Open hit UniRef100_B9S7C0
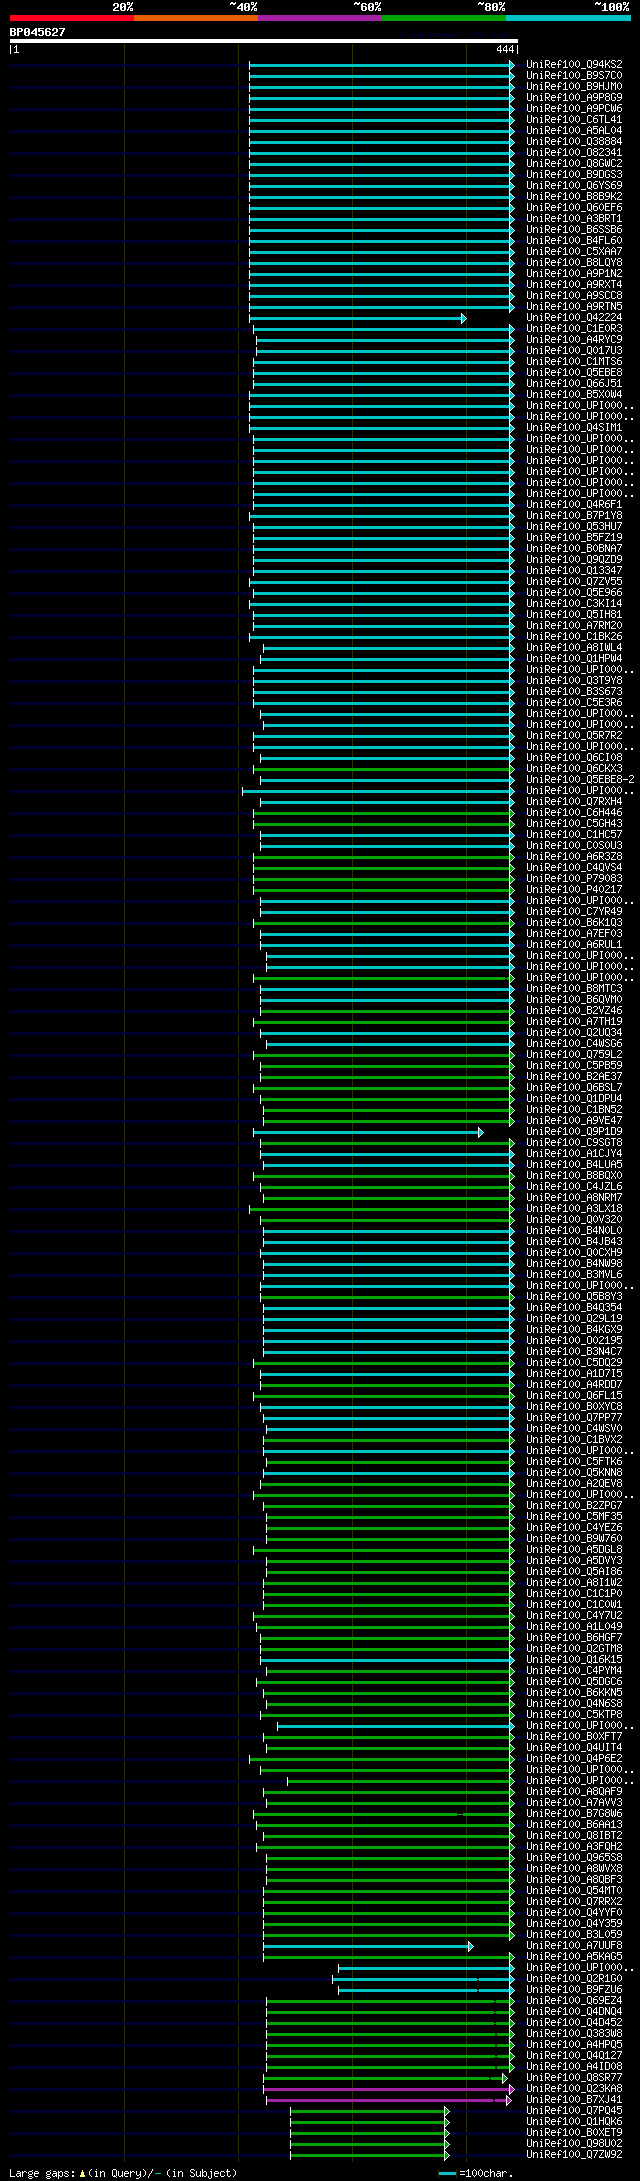 click(574, 75)
